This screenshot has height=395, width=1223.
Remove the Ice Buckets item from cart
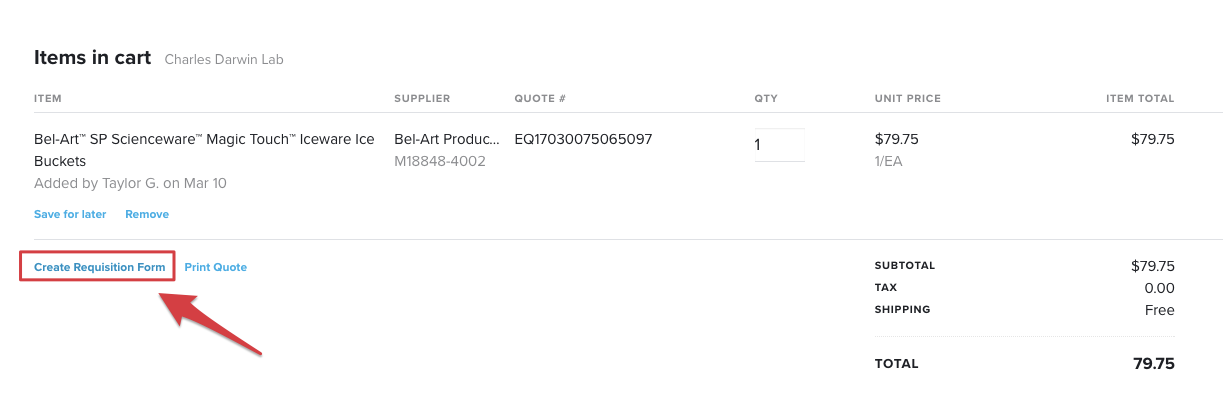(147, 214)
